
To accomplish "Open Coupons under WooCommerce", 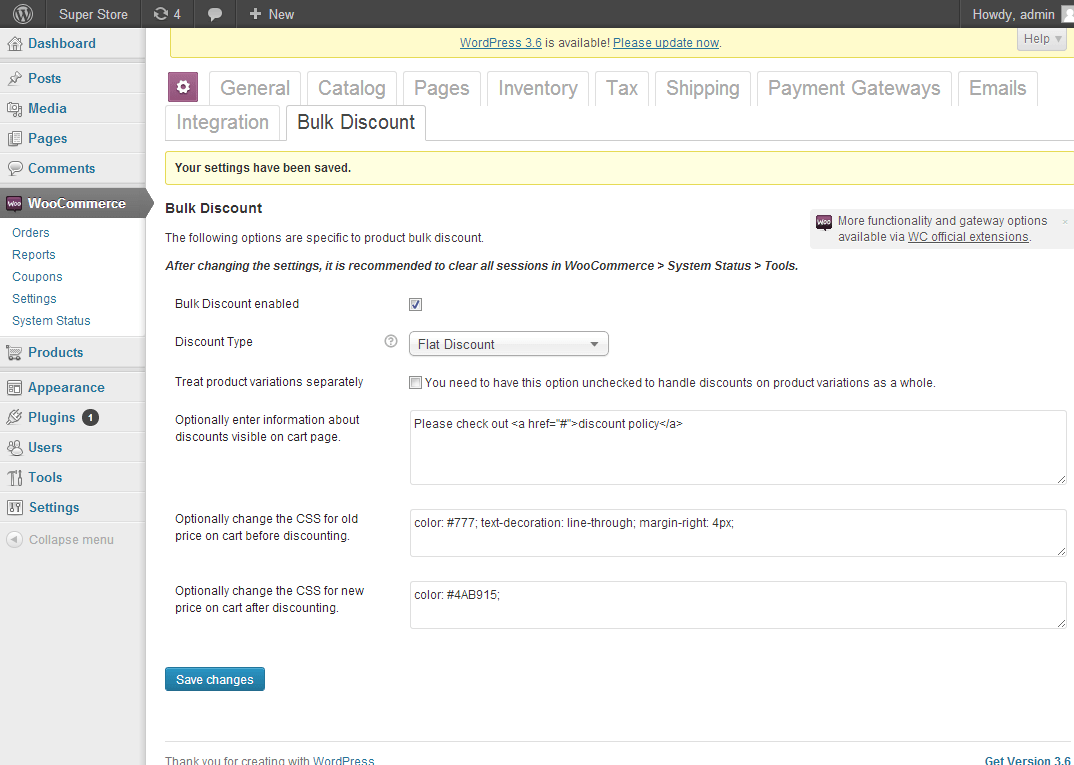I will click(37, 277).
